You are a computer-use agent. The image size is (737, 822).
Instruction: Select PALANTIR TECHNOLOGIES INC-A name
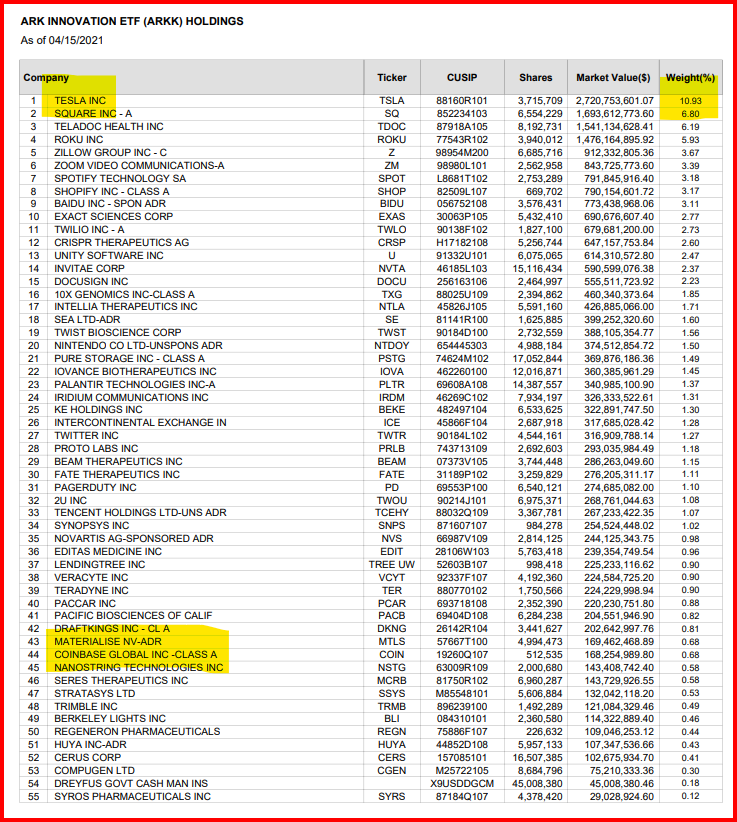click(135, 384)
